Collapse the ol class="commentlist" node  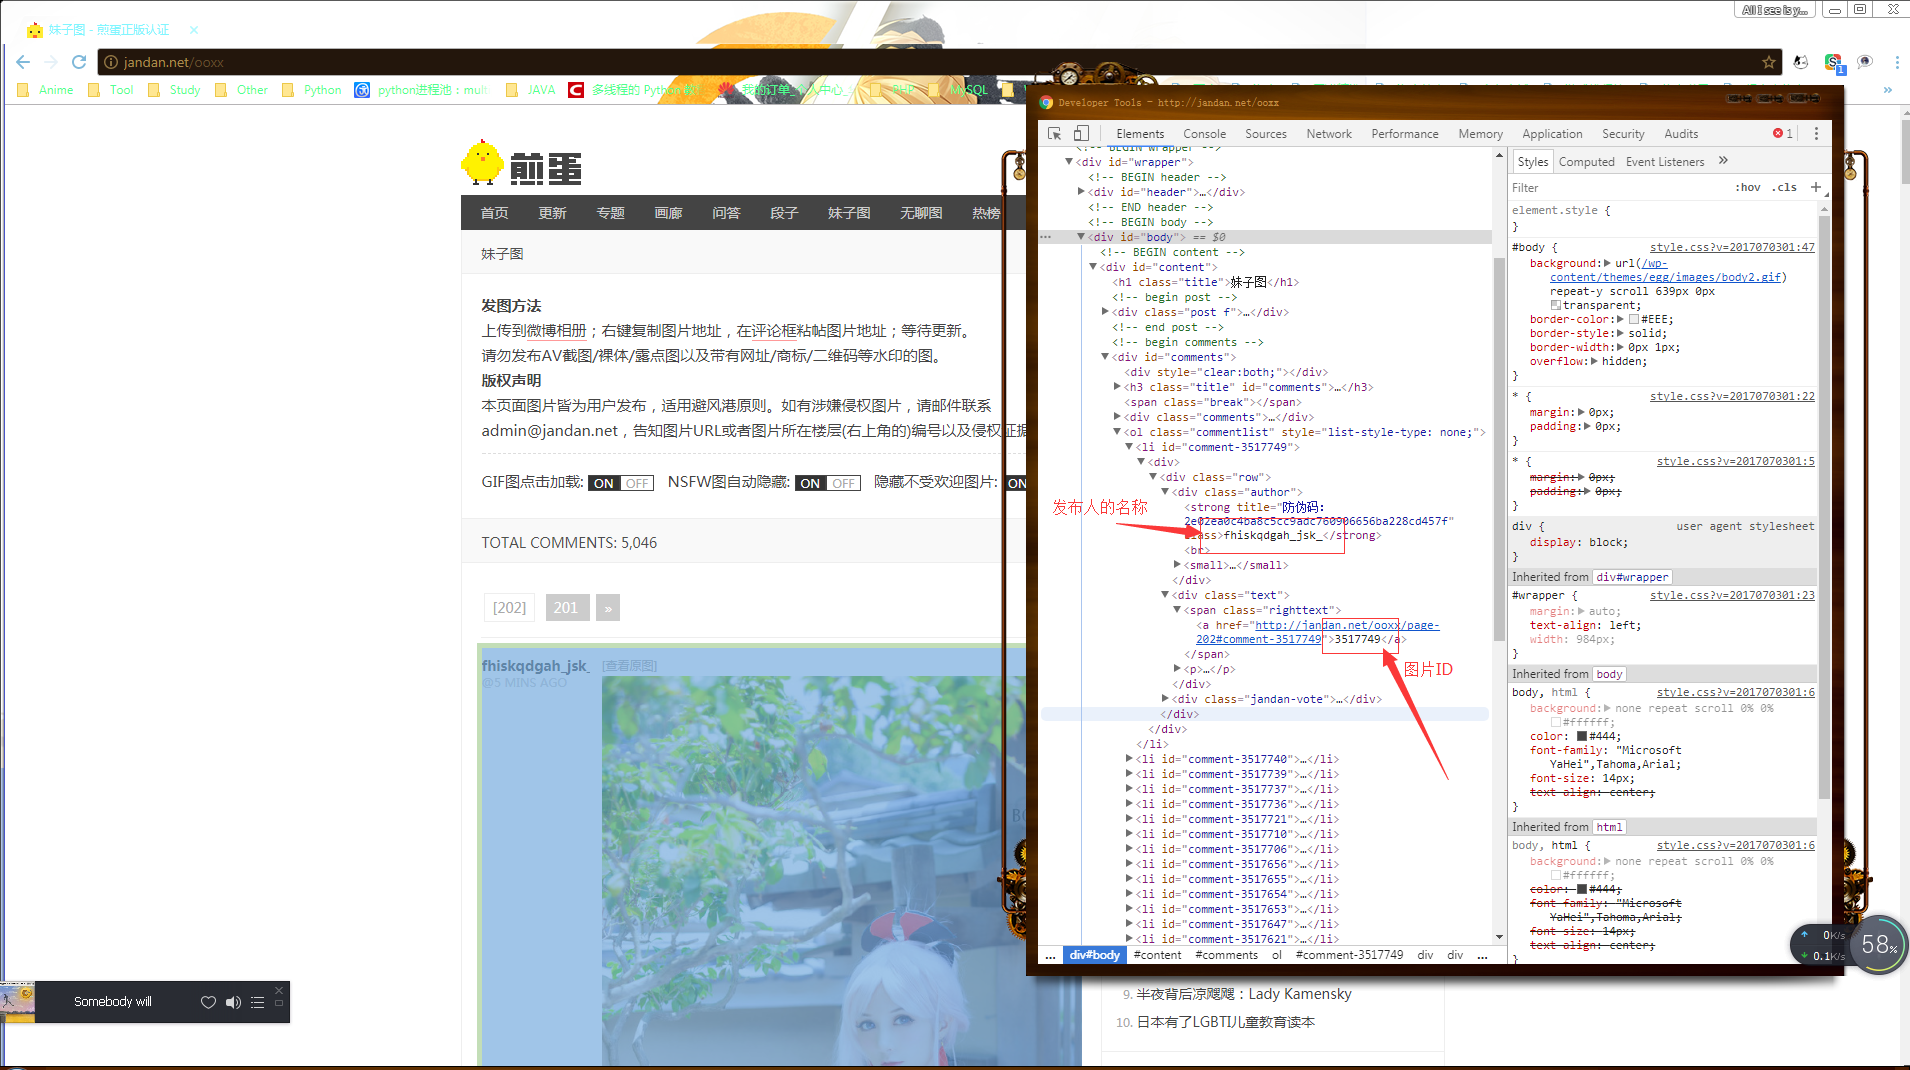1117,432
